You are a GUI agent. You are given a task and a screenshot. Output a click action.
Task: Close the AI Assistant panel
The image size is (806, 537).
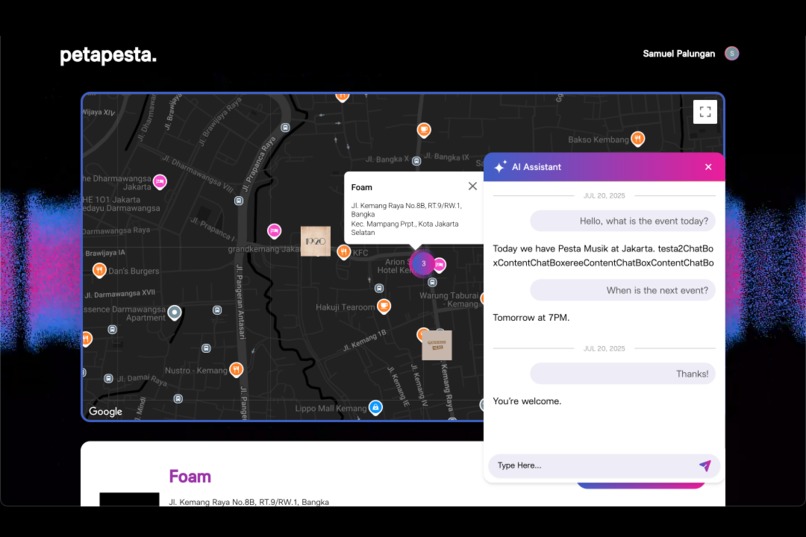(708, 167)
